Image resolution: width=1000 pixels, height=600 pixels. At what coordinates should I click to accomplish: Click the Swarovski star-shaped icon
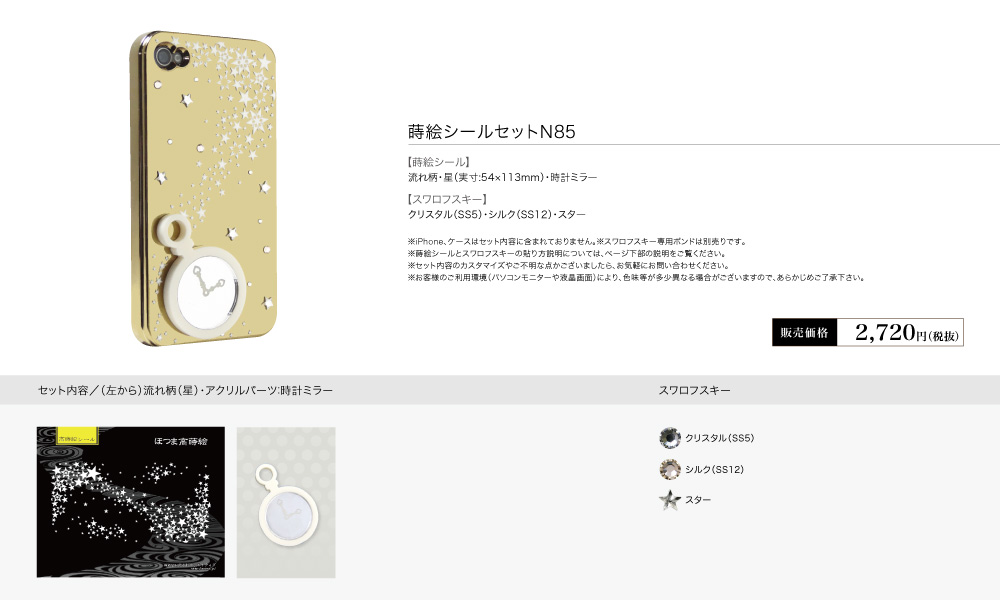670,500
